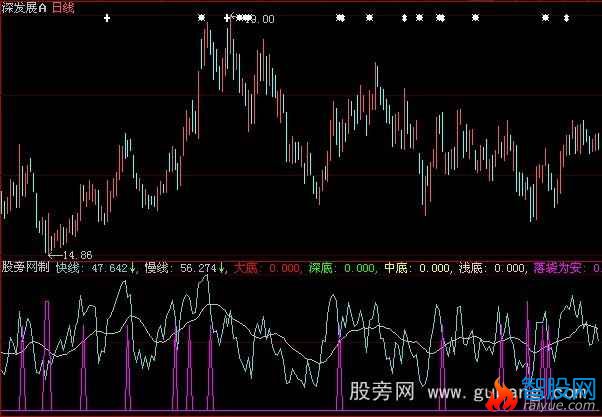Open the lone plus marker before all stars
Screen dimensions: 602x417
pos(107,18)
